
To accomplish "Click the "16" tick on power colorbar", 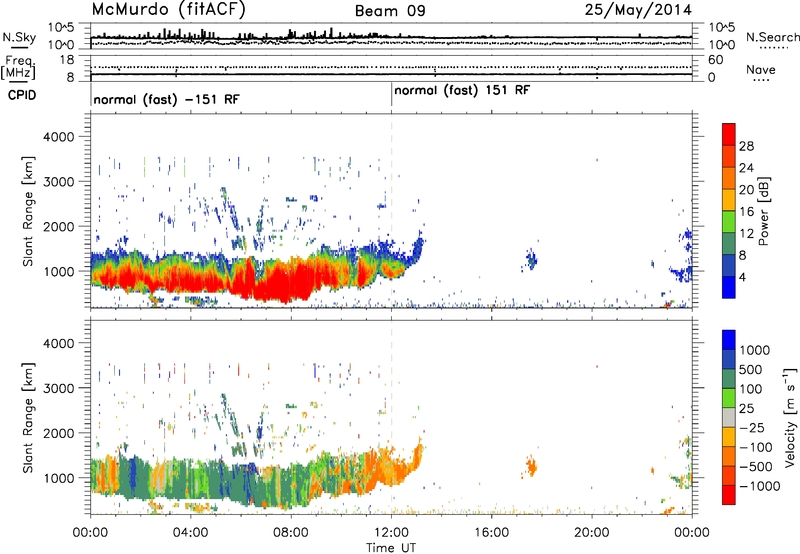I will 746,212.
